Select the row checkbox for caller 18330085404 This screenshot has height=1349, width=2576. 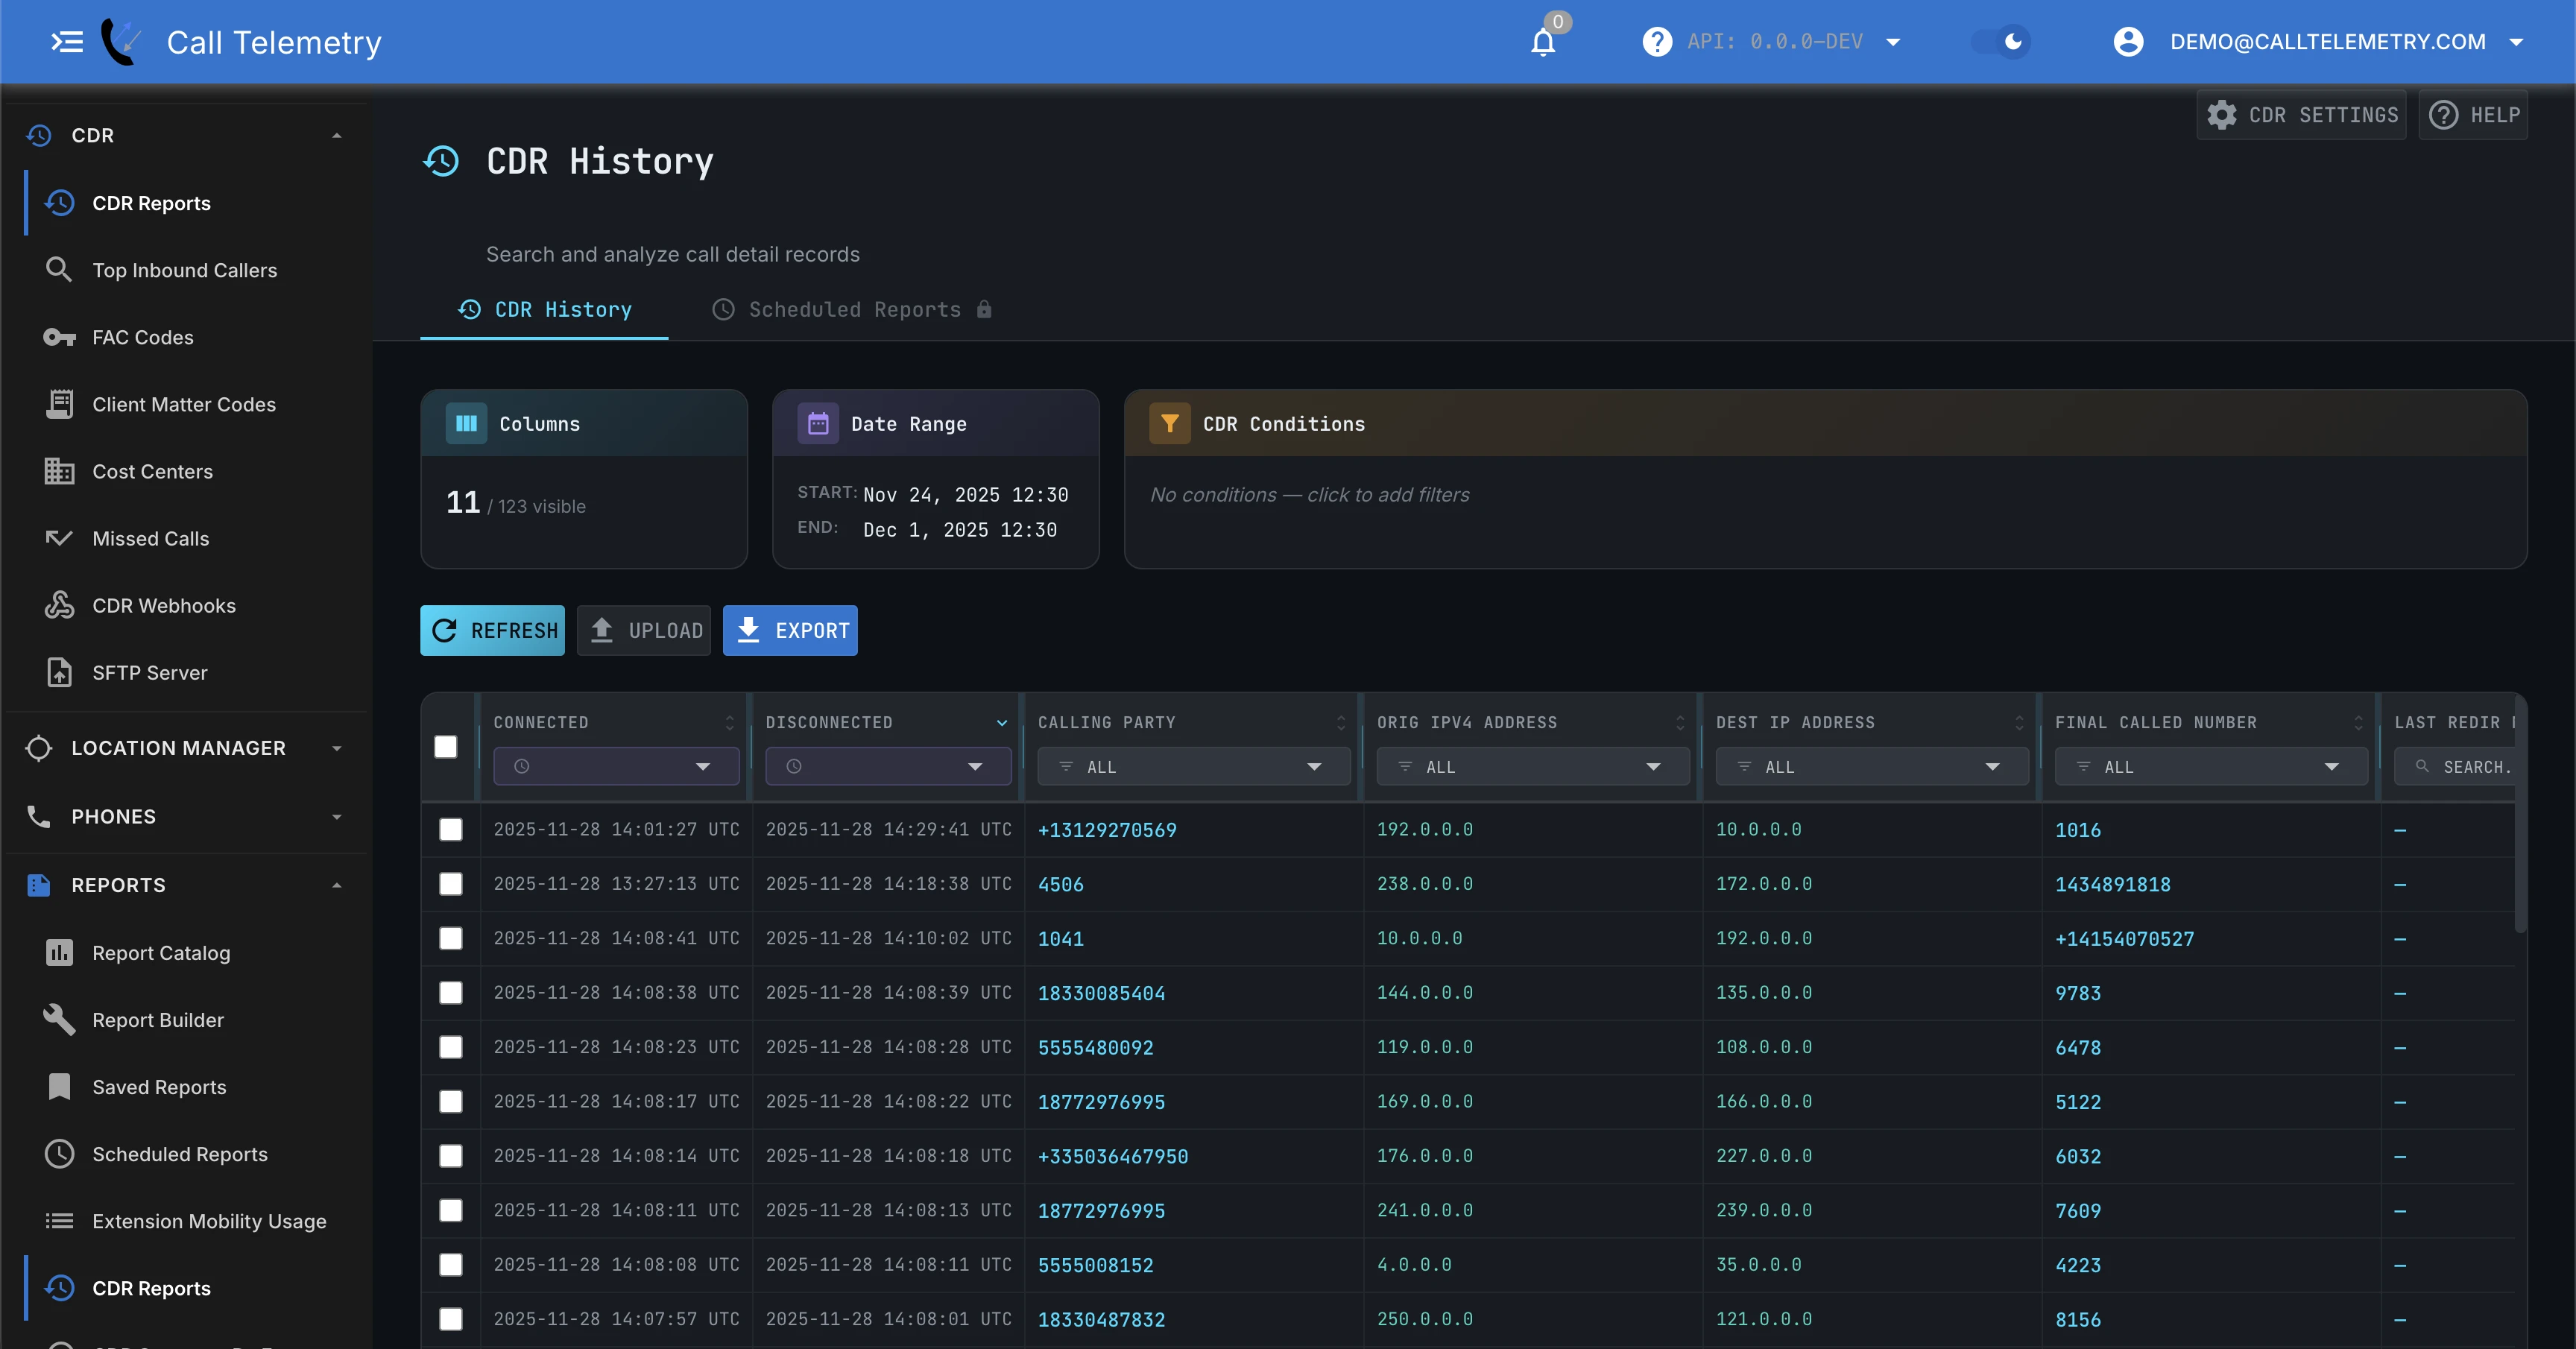[451, 992]
